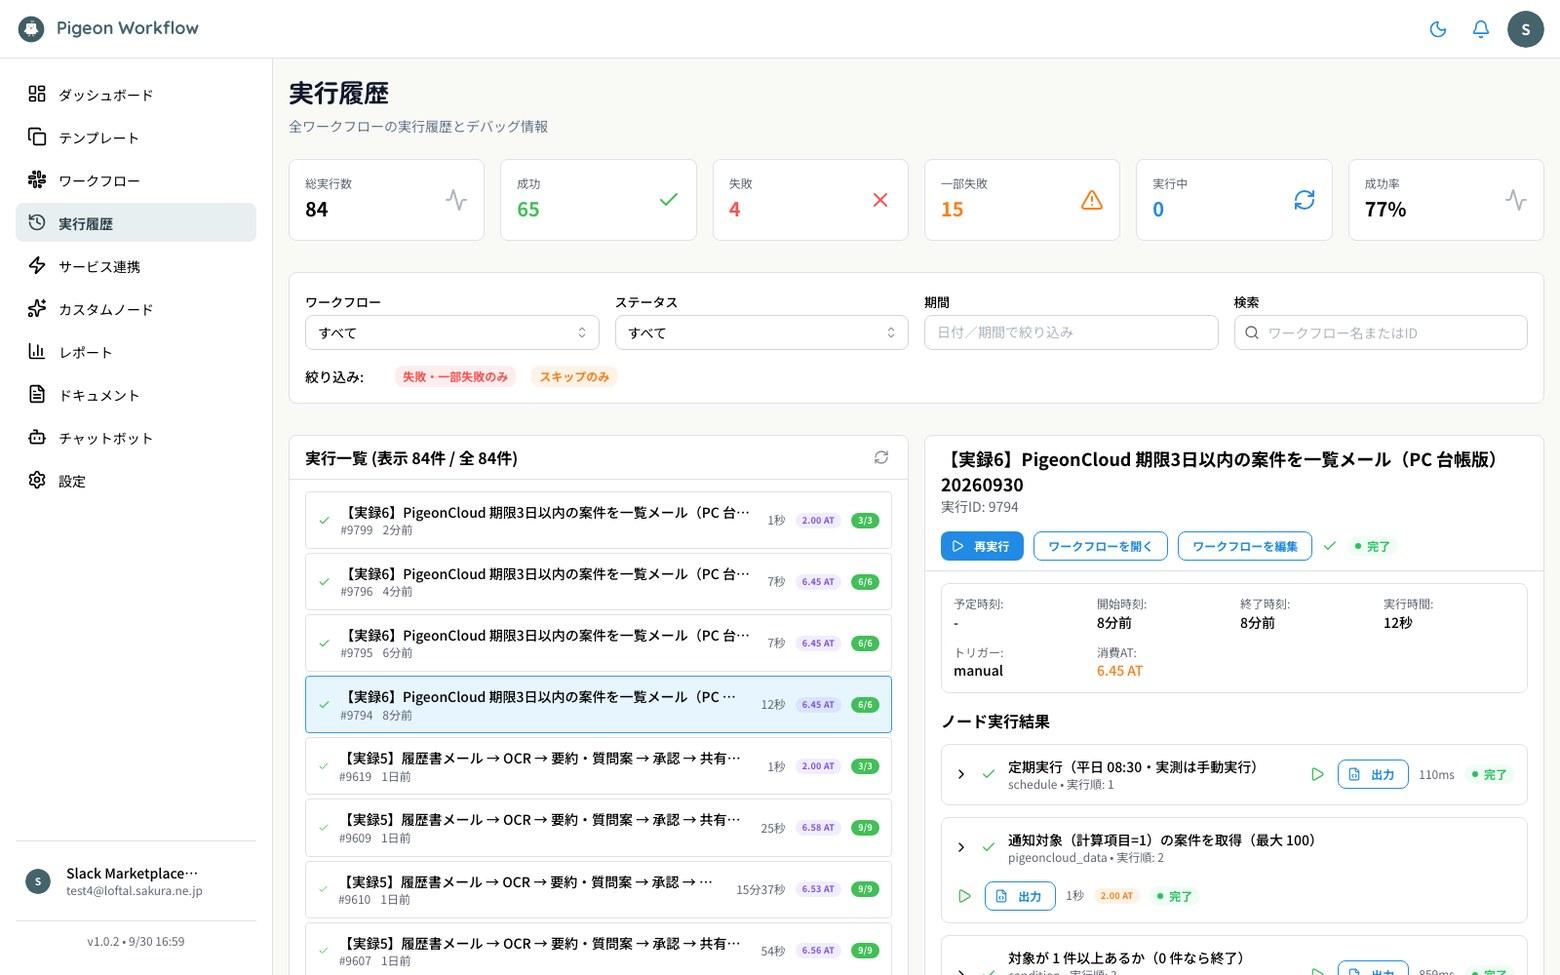This screenshot has height=975, width=1560.
Task: Open ダッシュボード in the sidebar
Action: point(136,95)
